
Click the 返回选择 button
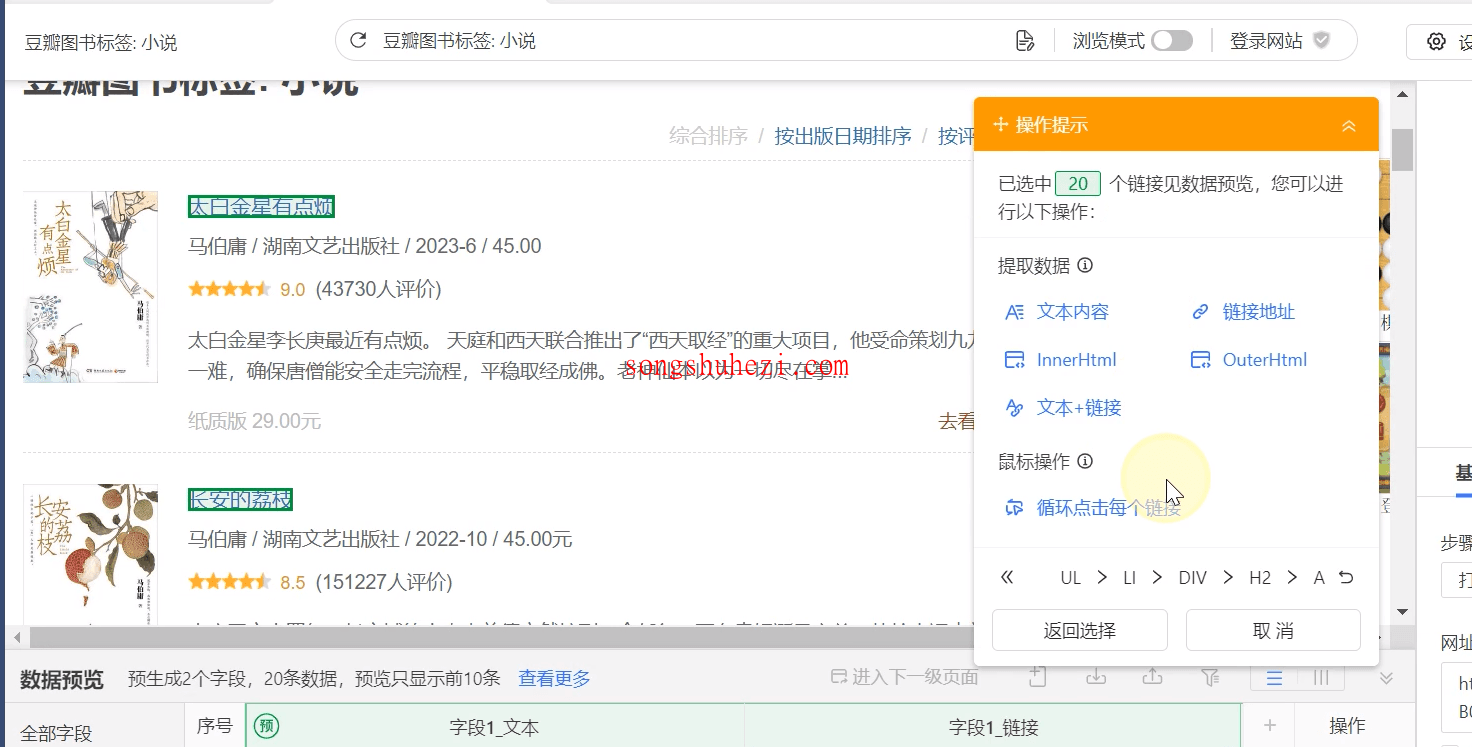pyautogui.click(x=1080, y=631)
